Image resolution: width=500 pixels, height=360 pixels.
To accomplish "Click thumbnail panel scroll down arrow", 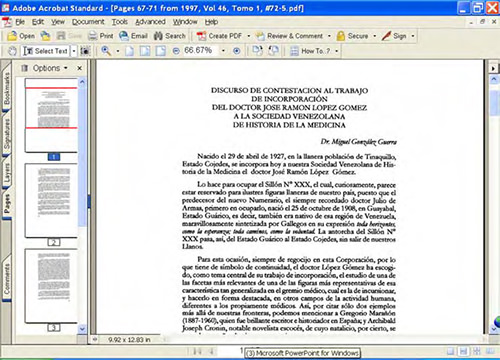I will (x=82, y=329).
